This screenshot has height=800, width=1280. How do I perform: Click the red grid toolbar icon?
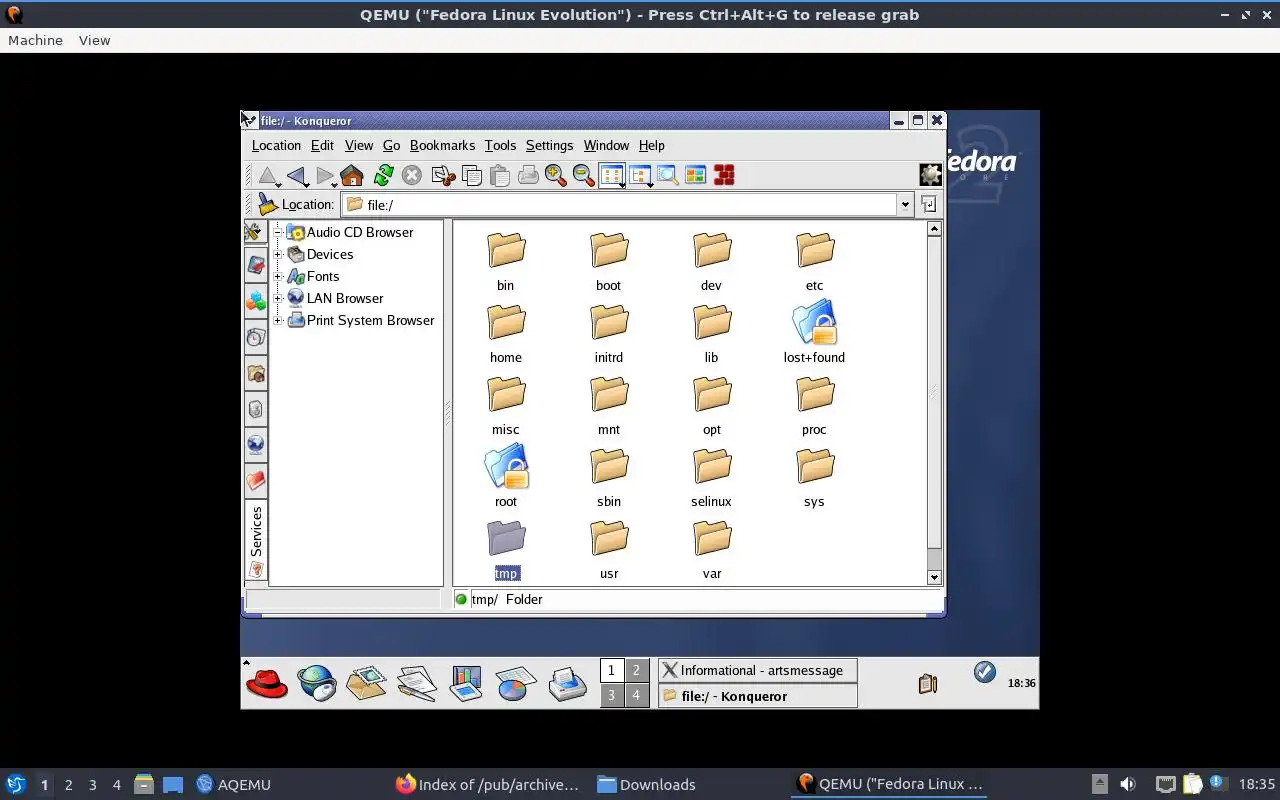[724, 176]
